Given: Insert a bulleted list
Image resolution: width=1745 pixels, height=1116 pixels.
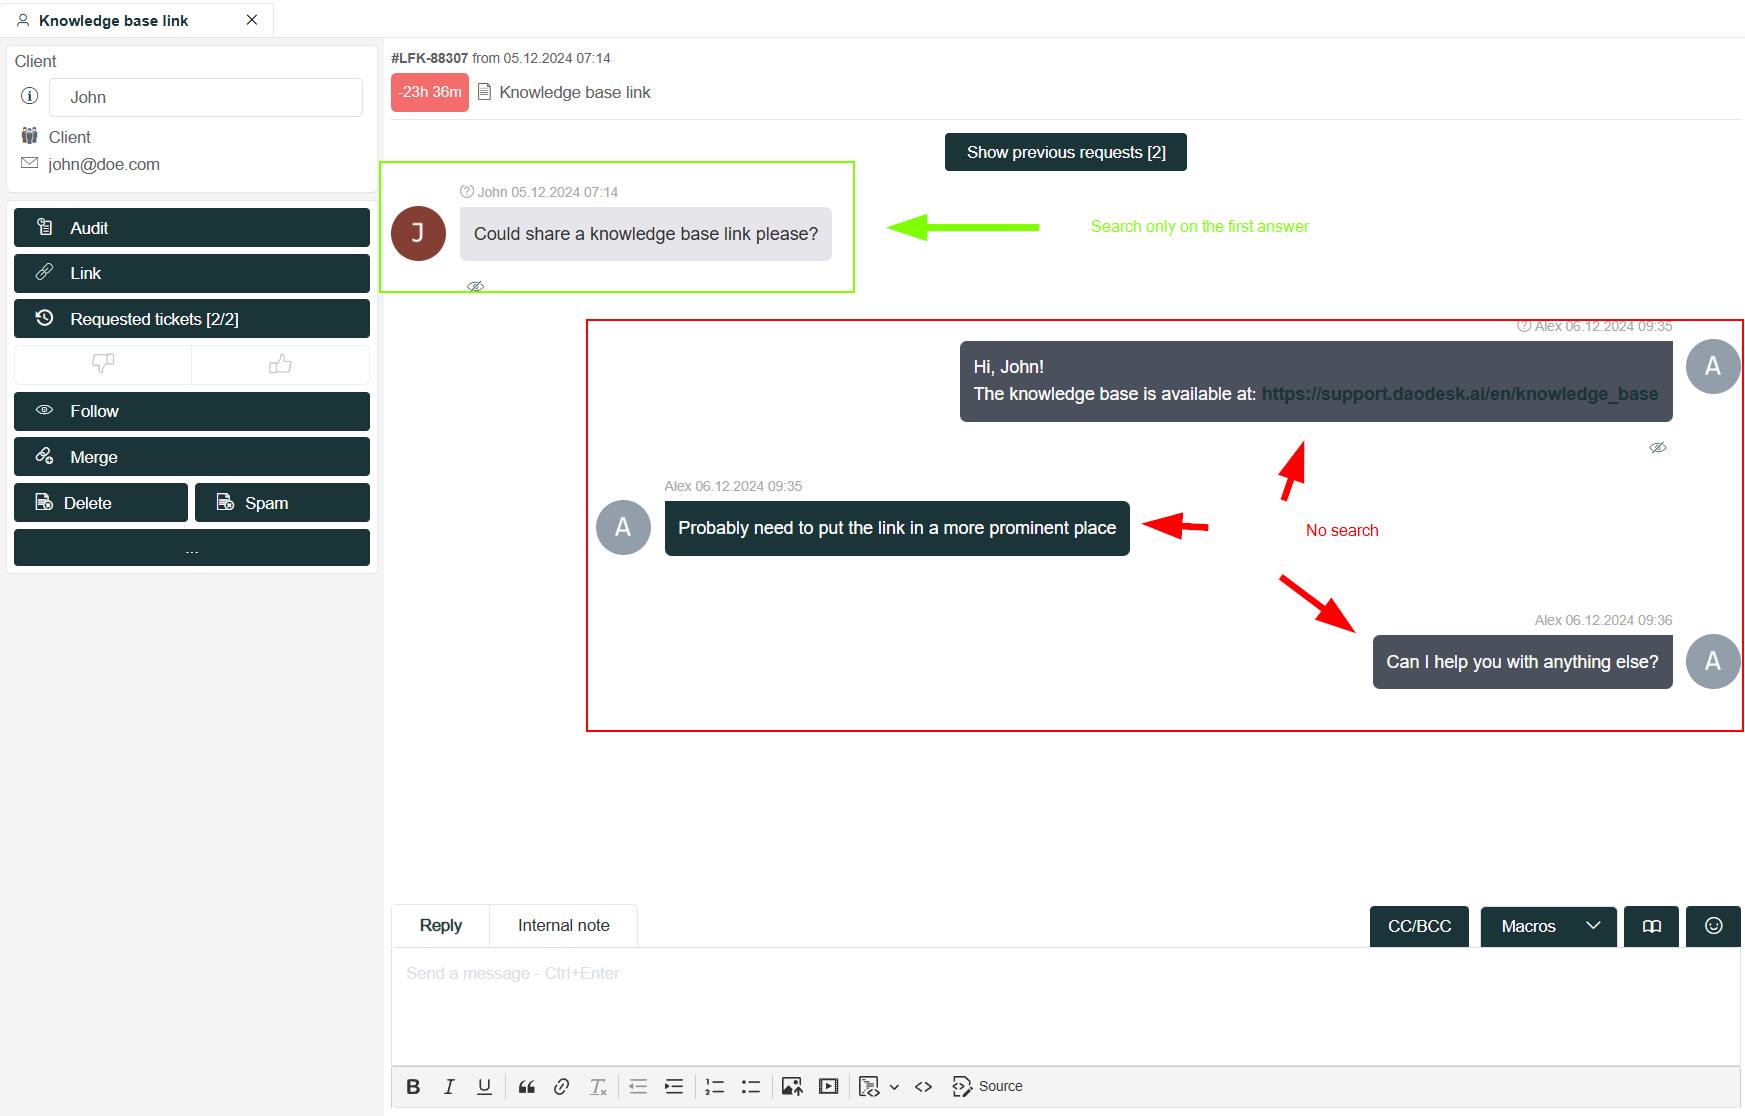Looking at the screenshot, I should click(x=751, y=1086).
